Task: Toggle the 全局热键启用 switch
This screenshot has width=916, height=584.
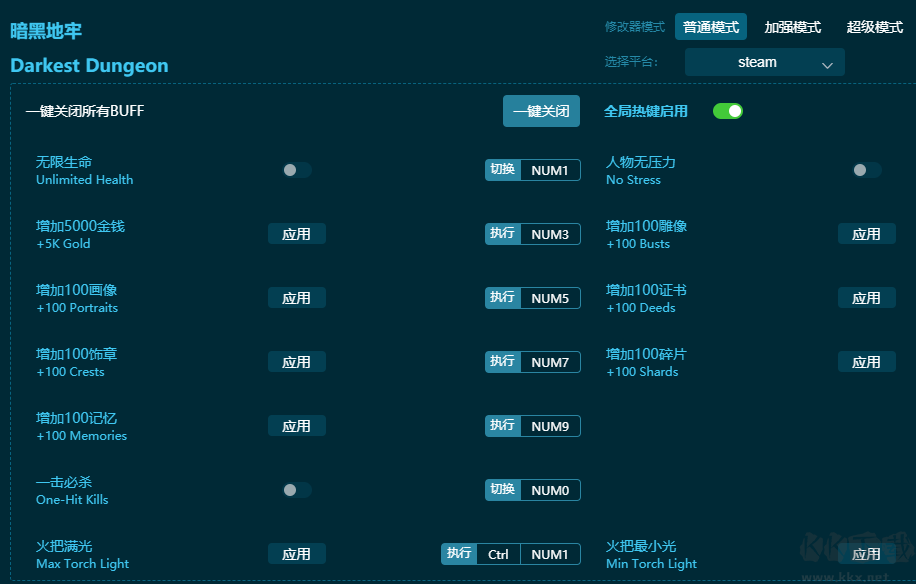Action: pyautogui.click(x=728, y=111)
